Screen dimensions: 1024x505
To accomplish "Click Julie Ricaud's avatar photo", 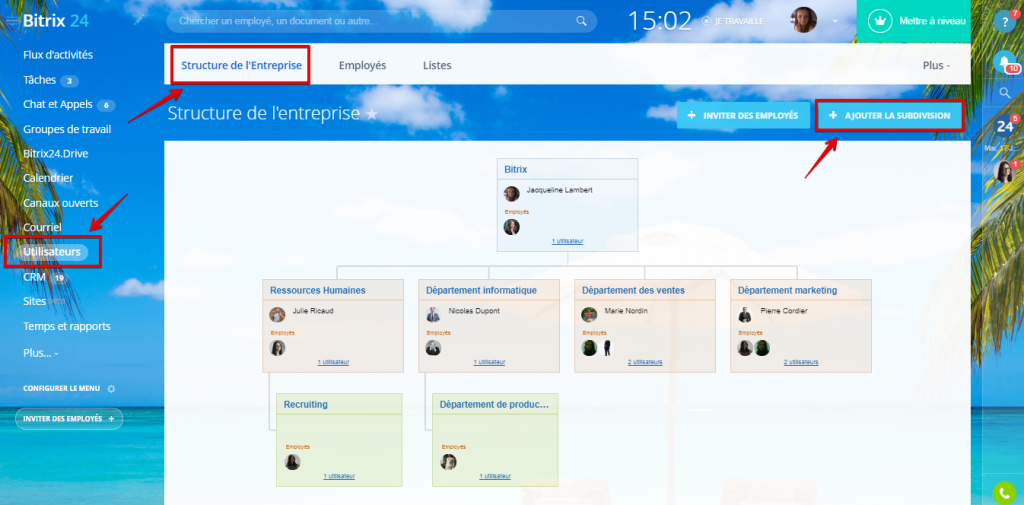I will click(x=277, y=314).
